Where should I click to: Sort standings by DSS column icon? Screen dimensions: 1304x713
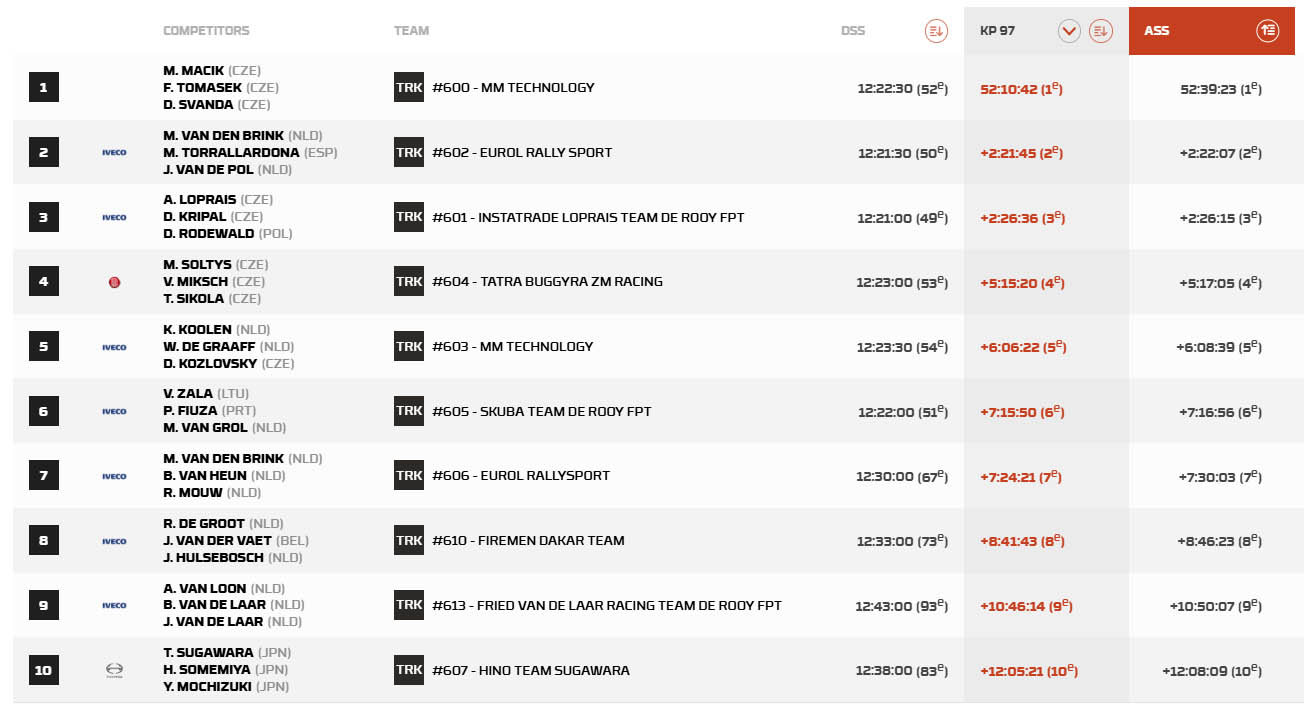pyautogui.click(x=935, y=31)
